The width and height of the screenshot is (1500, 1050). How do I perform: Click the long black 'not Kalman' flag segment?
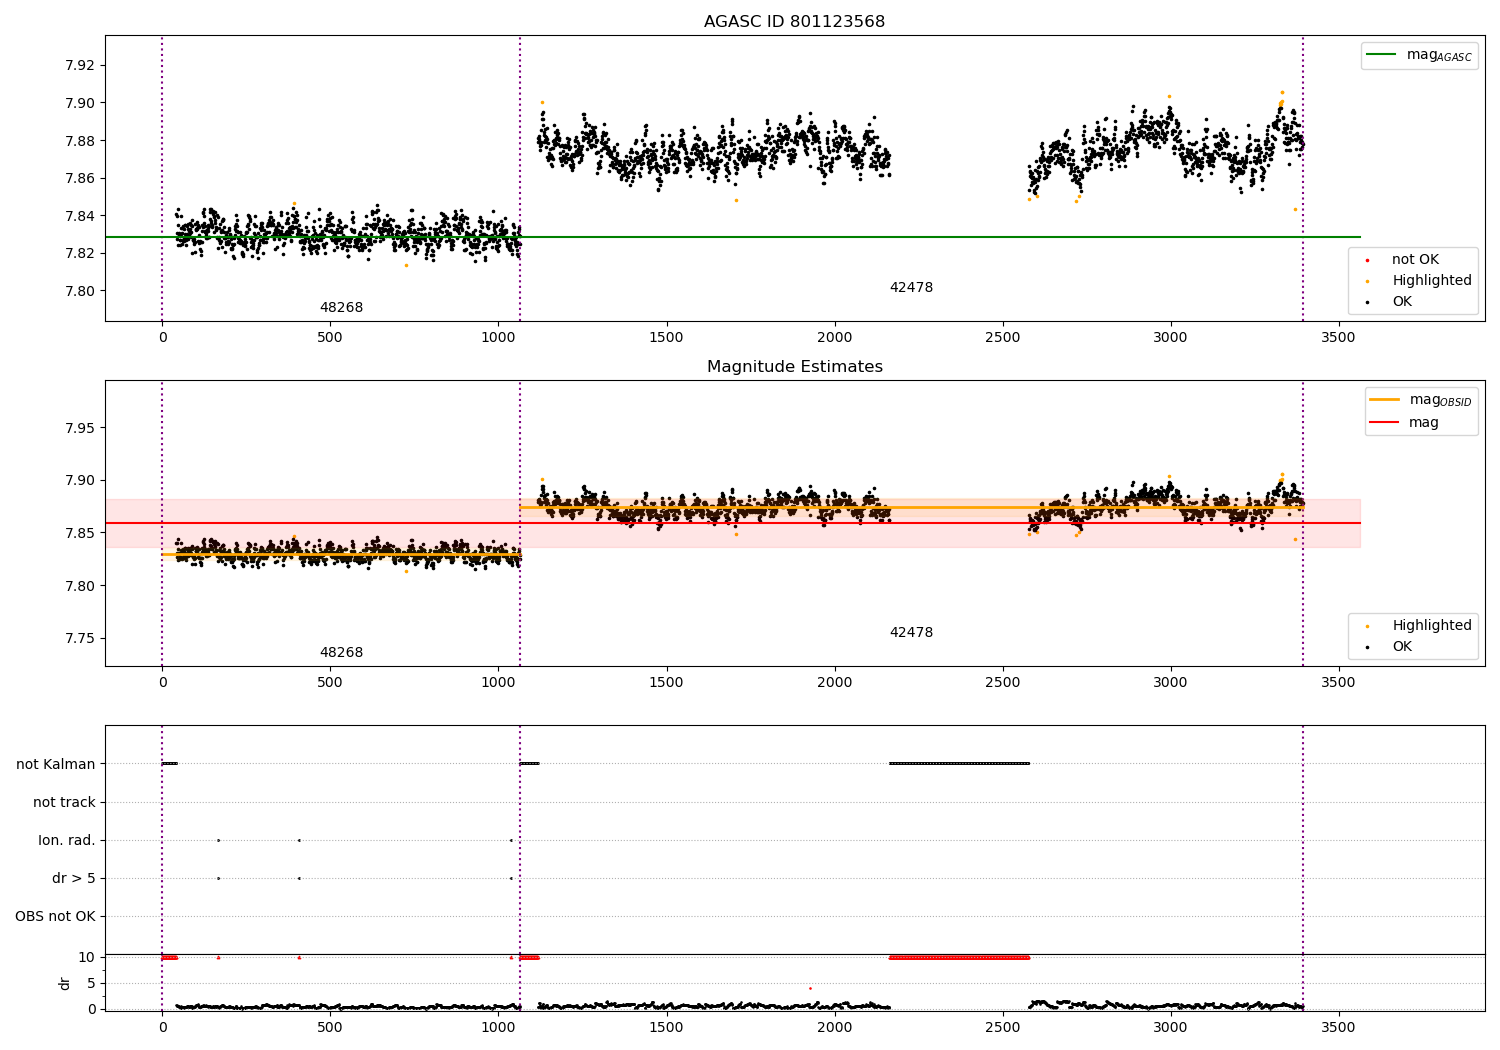[959, 764]
